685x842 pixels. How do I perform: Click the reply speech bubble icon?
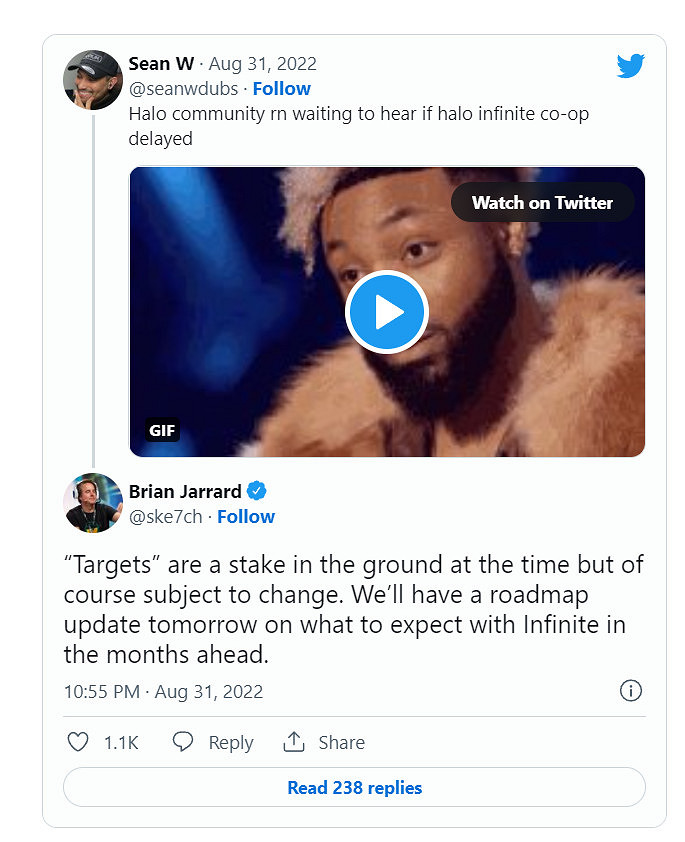pos(182,742)
